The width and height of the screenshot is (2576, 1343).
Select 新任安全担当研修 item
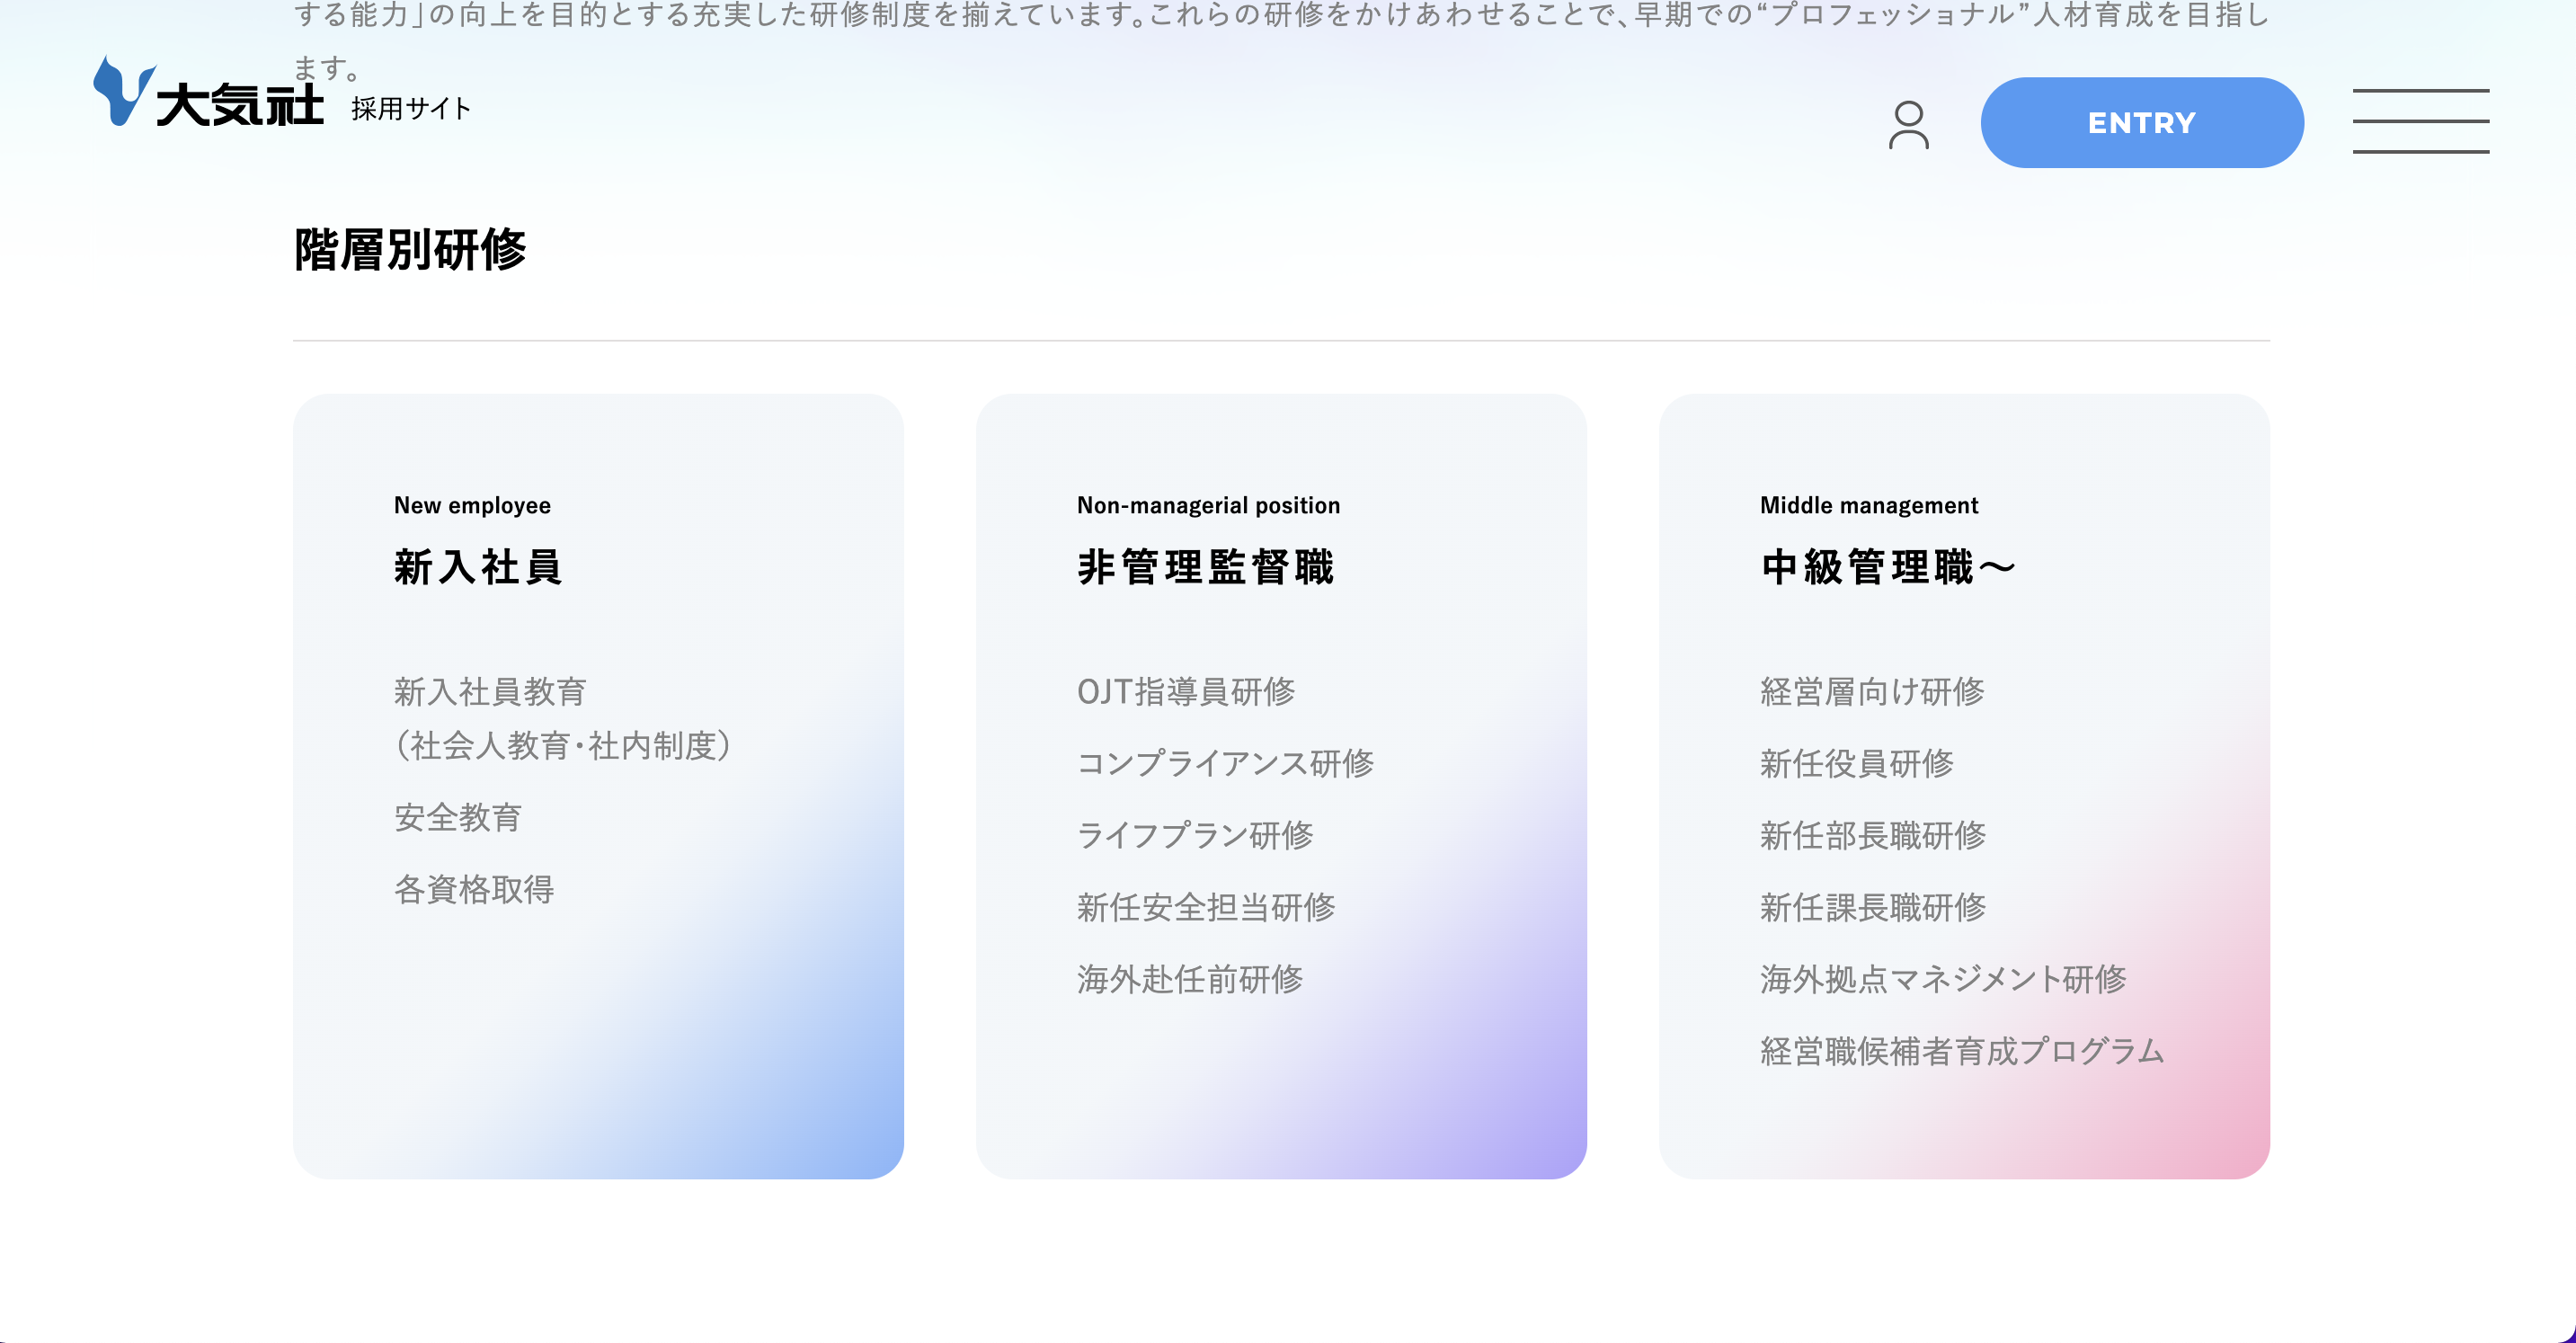click(x=1206, y=907)
